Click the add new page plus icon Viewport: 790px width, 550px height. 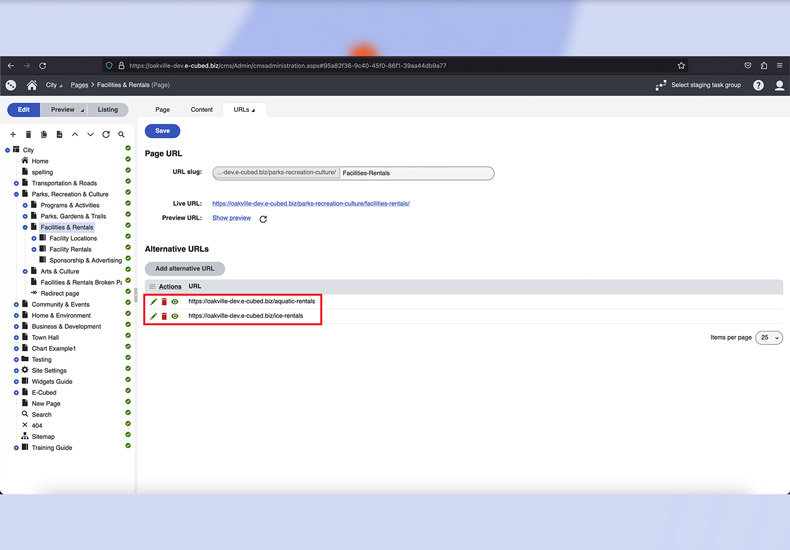point(13,134)
